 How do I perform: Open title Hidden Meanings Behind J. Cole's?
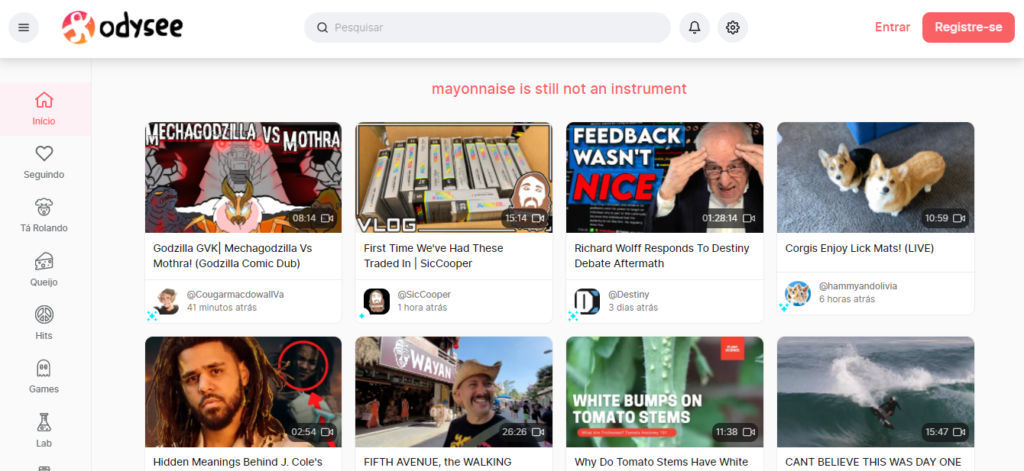coord(238,462)
